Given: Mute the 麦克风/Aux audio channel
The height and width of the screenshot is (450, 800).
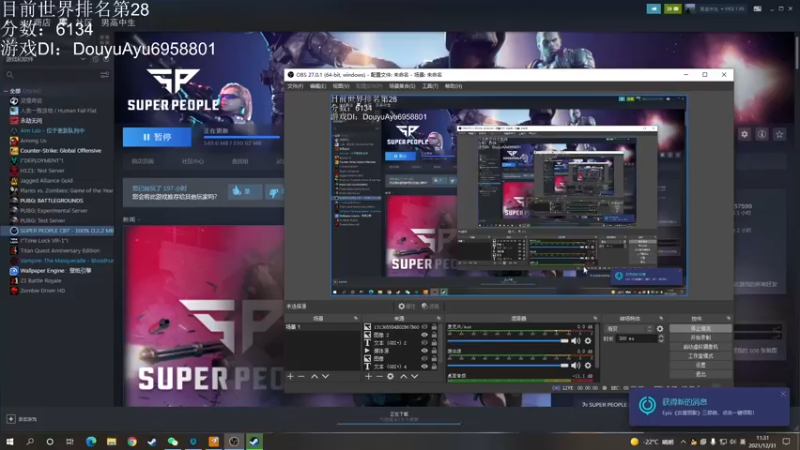Looking at the screenshot, I should click(x=576, y=341).
